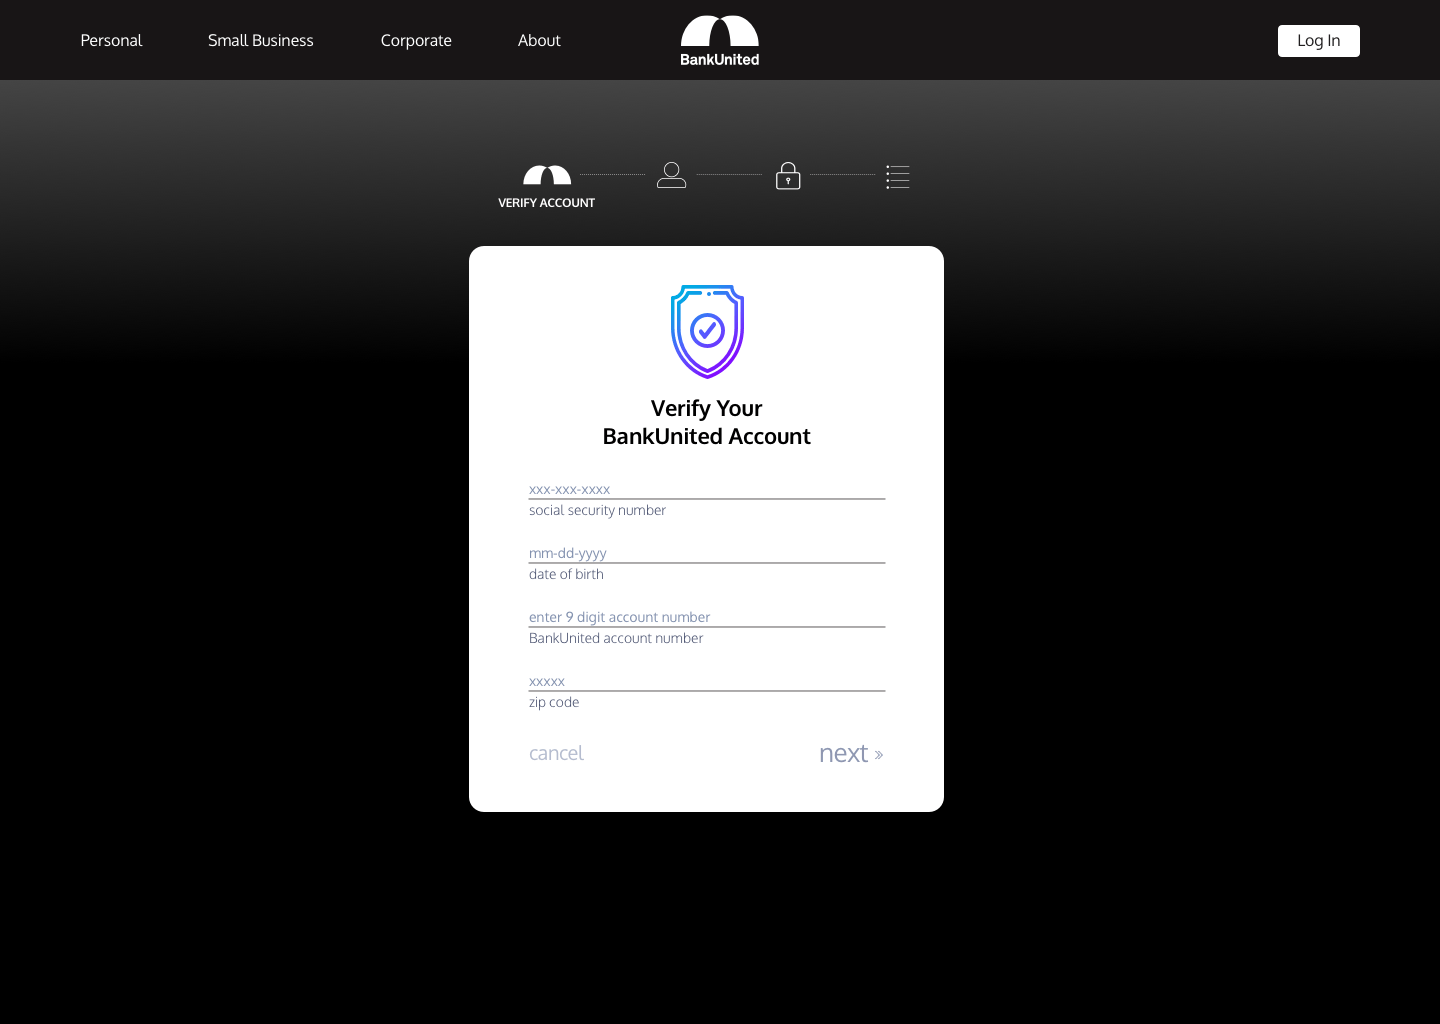Click the list summary step icon
The width and height of the screenshot is (1440, 1024).
[x=898, y=176]
